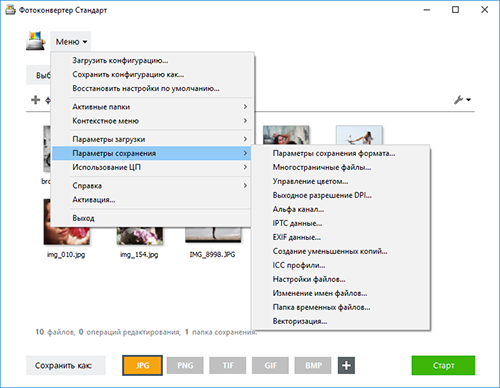
Task: Collapse the Меню dropdown
Action: (x=71, y=42)
